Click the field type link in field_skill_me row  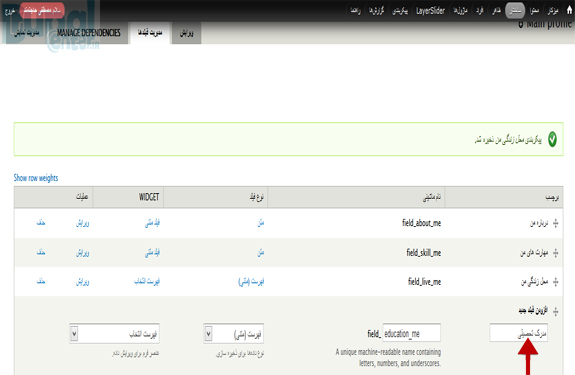[x=260, y=253]
